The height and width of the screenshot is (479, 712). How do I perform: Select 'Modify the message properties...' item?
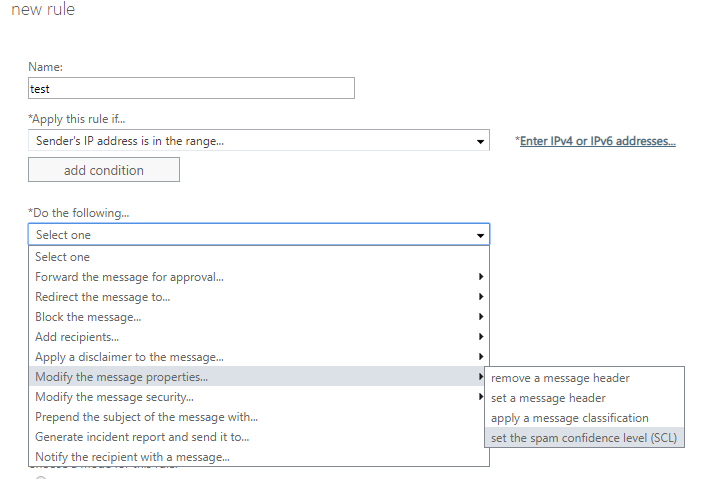click(121, 377)
